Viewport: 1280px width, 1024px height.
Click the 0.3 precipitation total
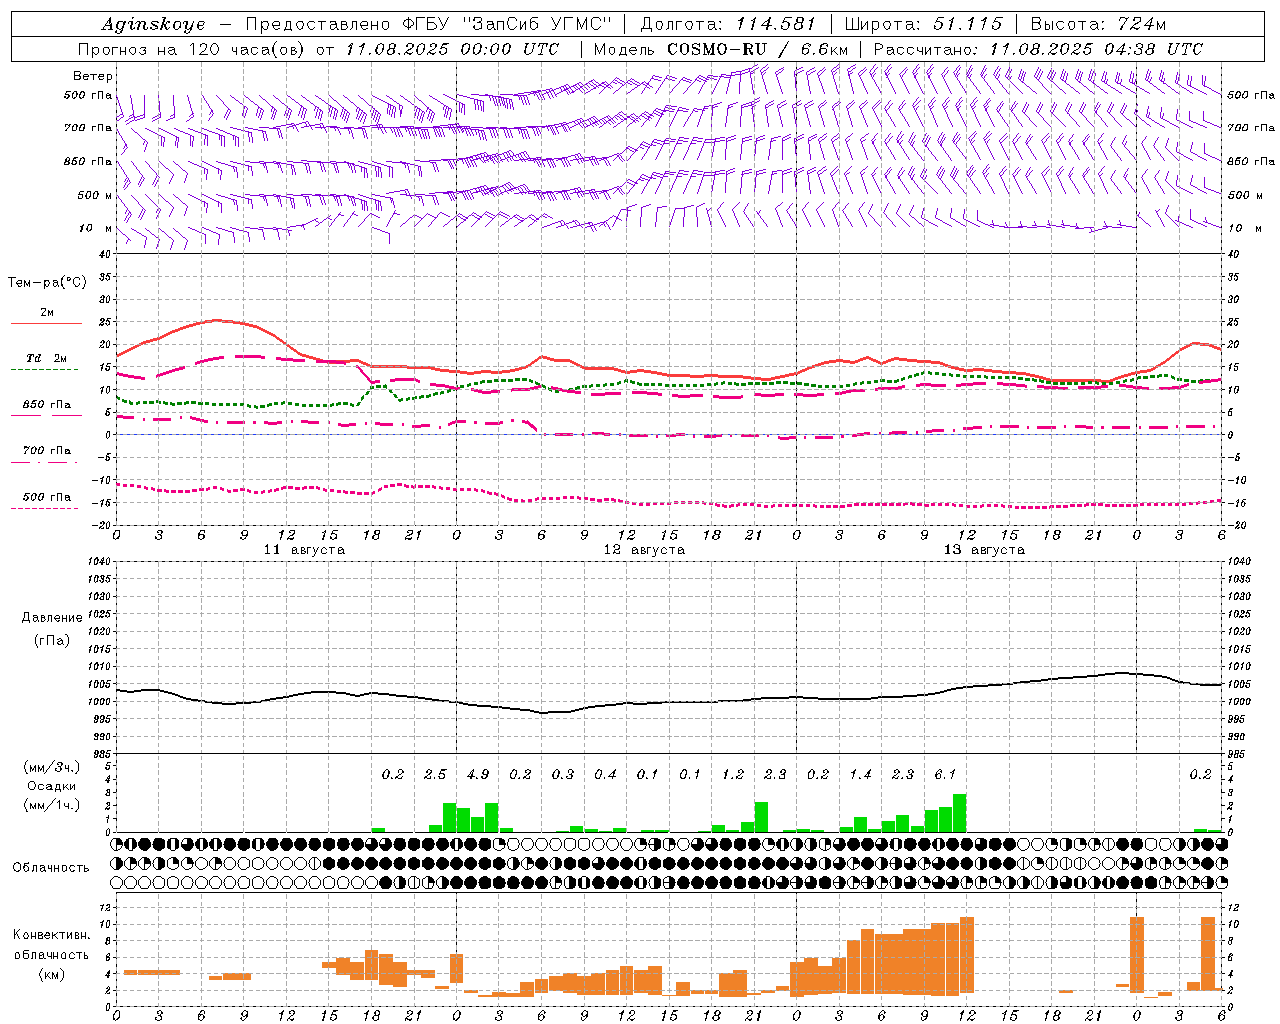click(x=563, y=774)
